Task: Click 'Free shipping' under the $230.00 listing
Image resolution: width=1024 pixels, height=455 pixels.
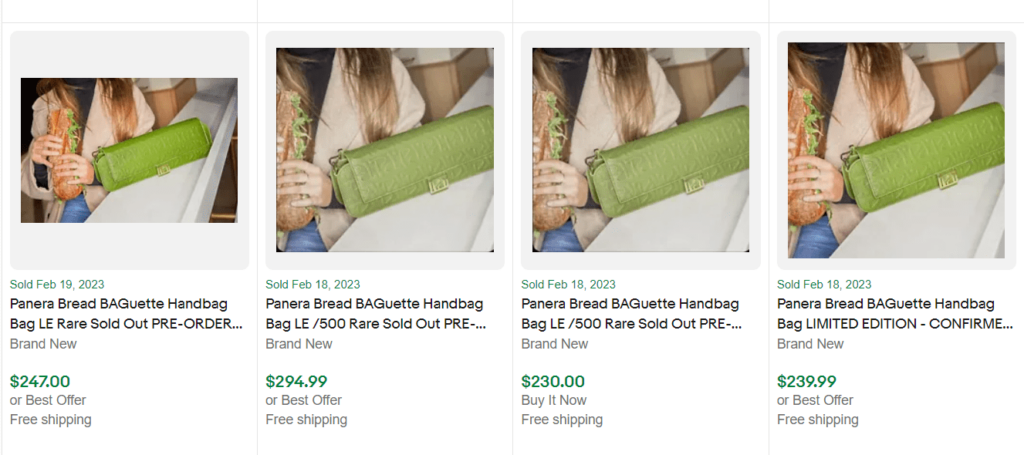Action: [x=562, y=419]
